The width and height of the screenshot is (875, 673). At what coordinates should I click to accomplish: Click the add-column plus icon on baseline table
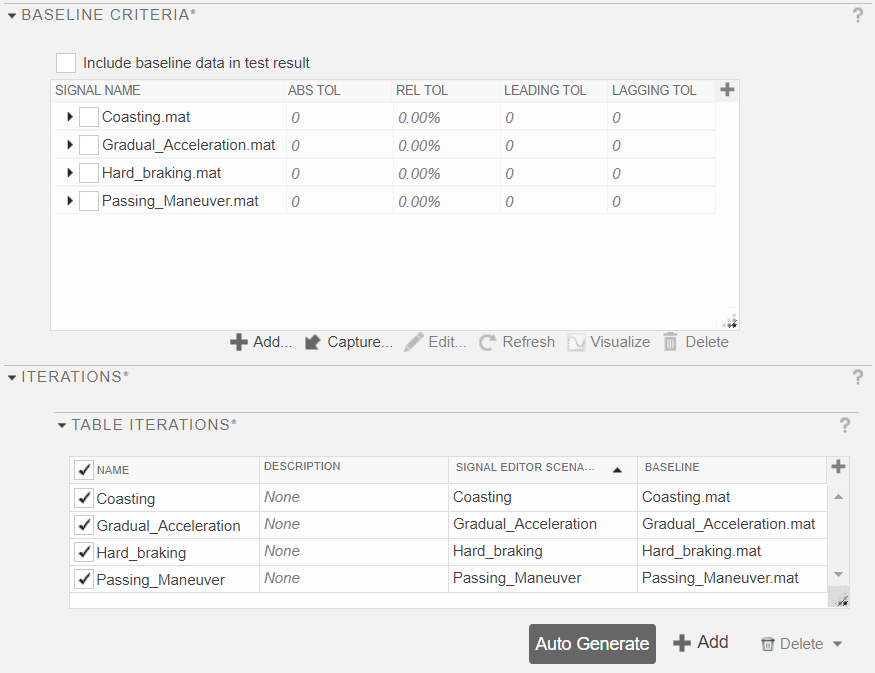point(727,89)
